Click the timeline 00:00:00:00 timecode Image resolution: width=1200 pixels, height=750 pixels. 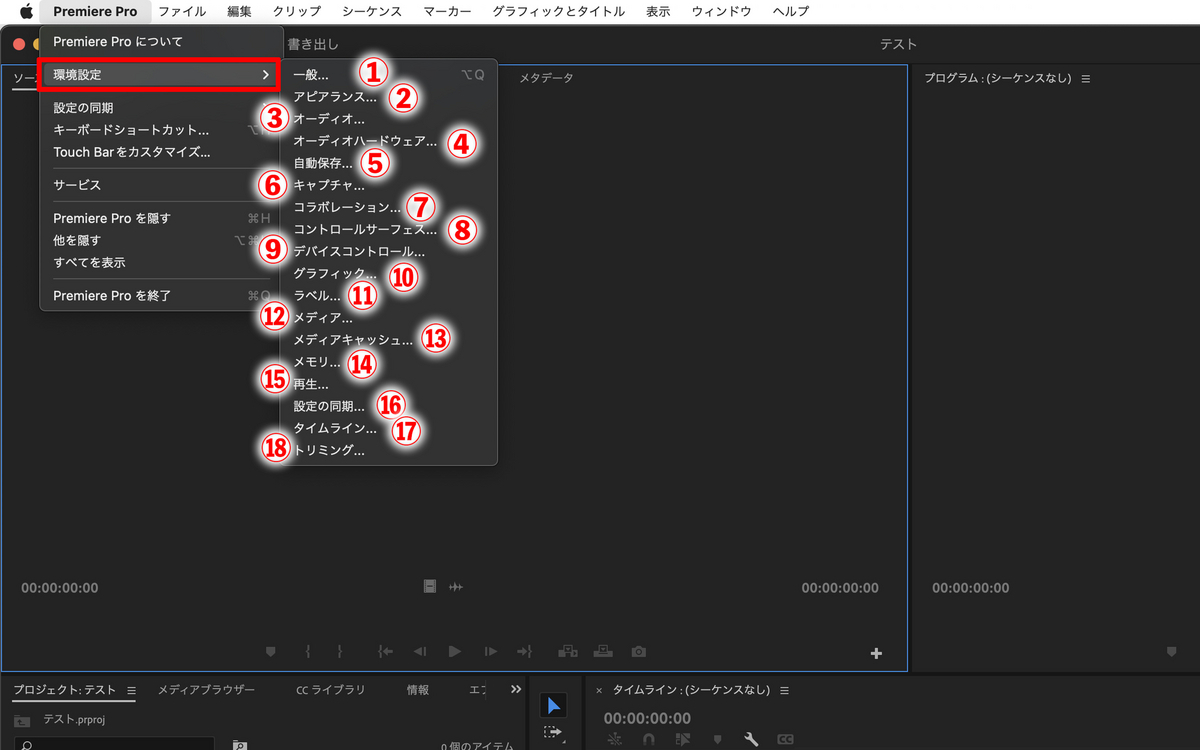pos(647,718)
